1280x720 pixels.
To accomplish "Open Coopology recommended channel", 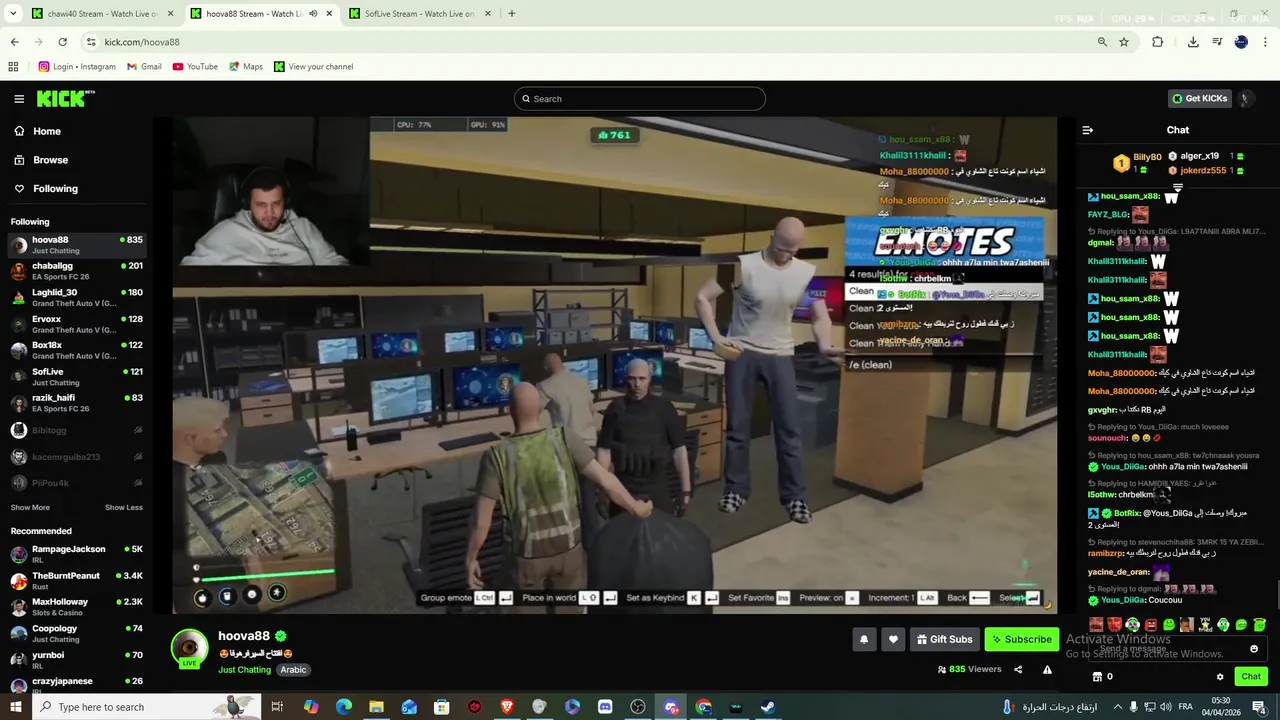I will (x=76, y=634).
